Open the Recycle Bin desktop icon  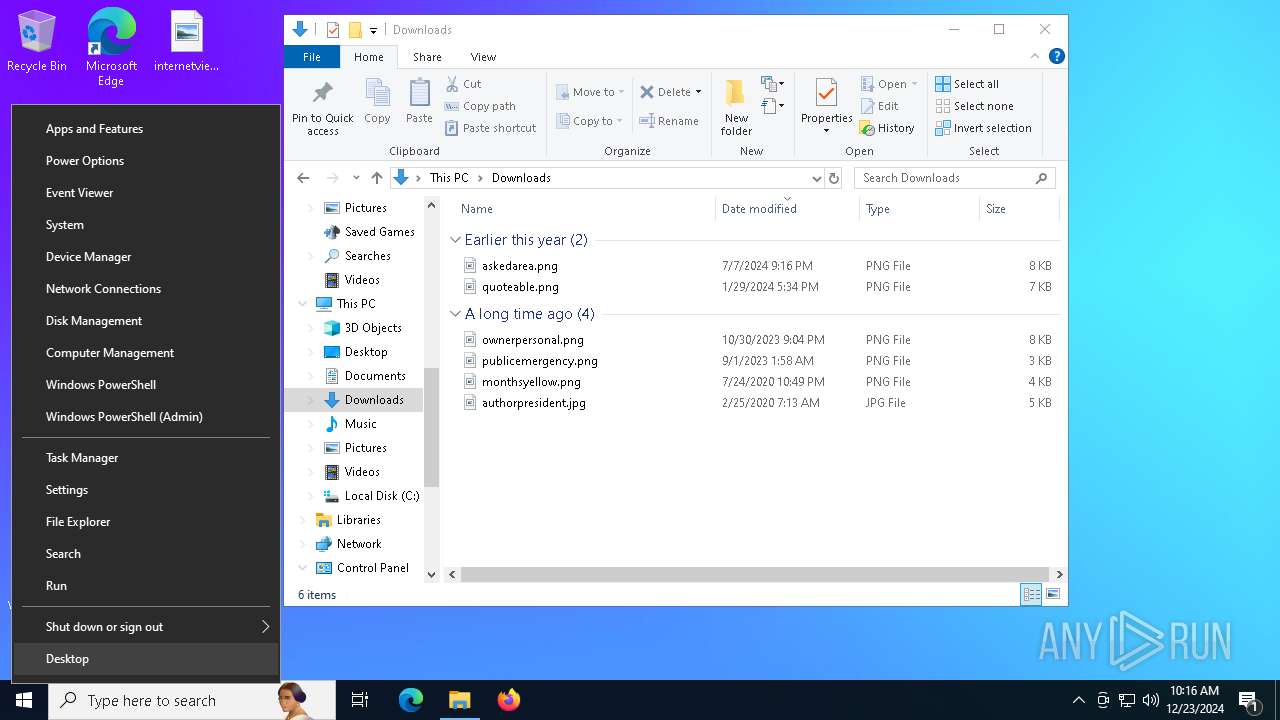coord(37,42)
